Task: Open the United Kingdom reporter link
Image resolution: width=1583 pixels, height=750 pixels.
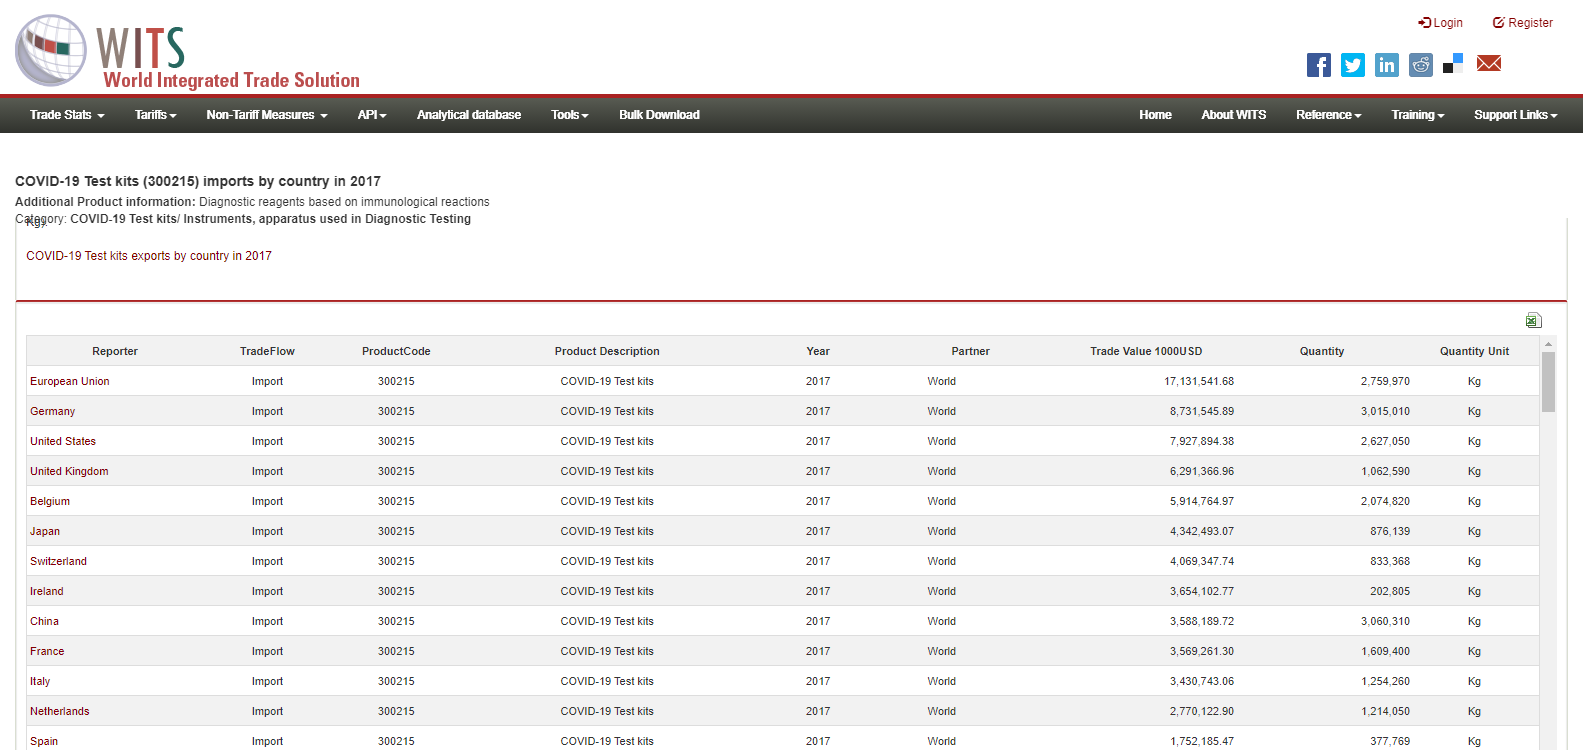Action: [x=69, y=471]
